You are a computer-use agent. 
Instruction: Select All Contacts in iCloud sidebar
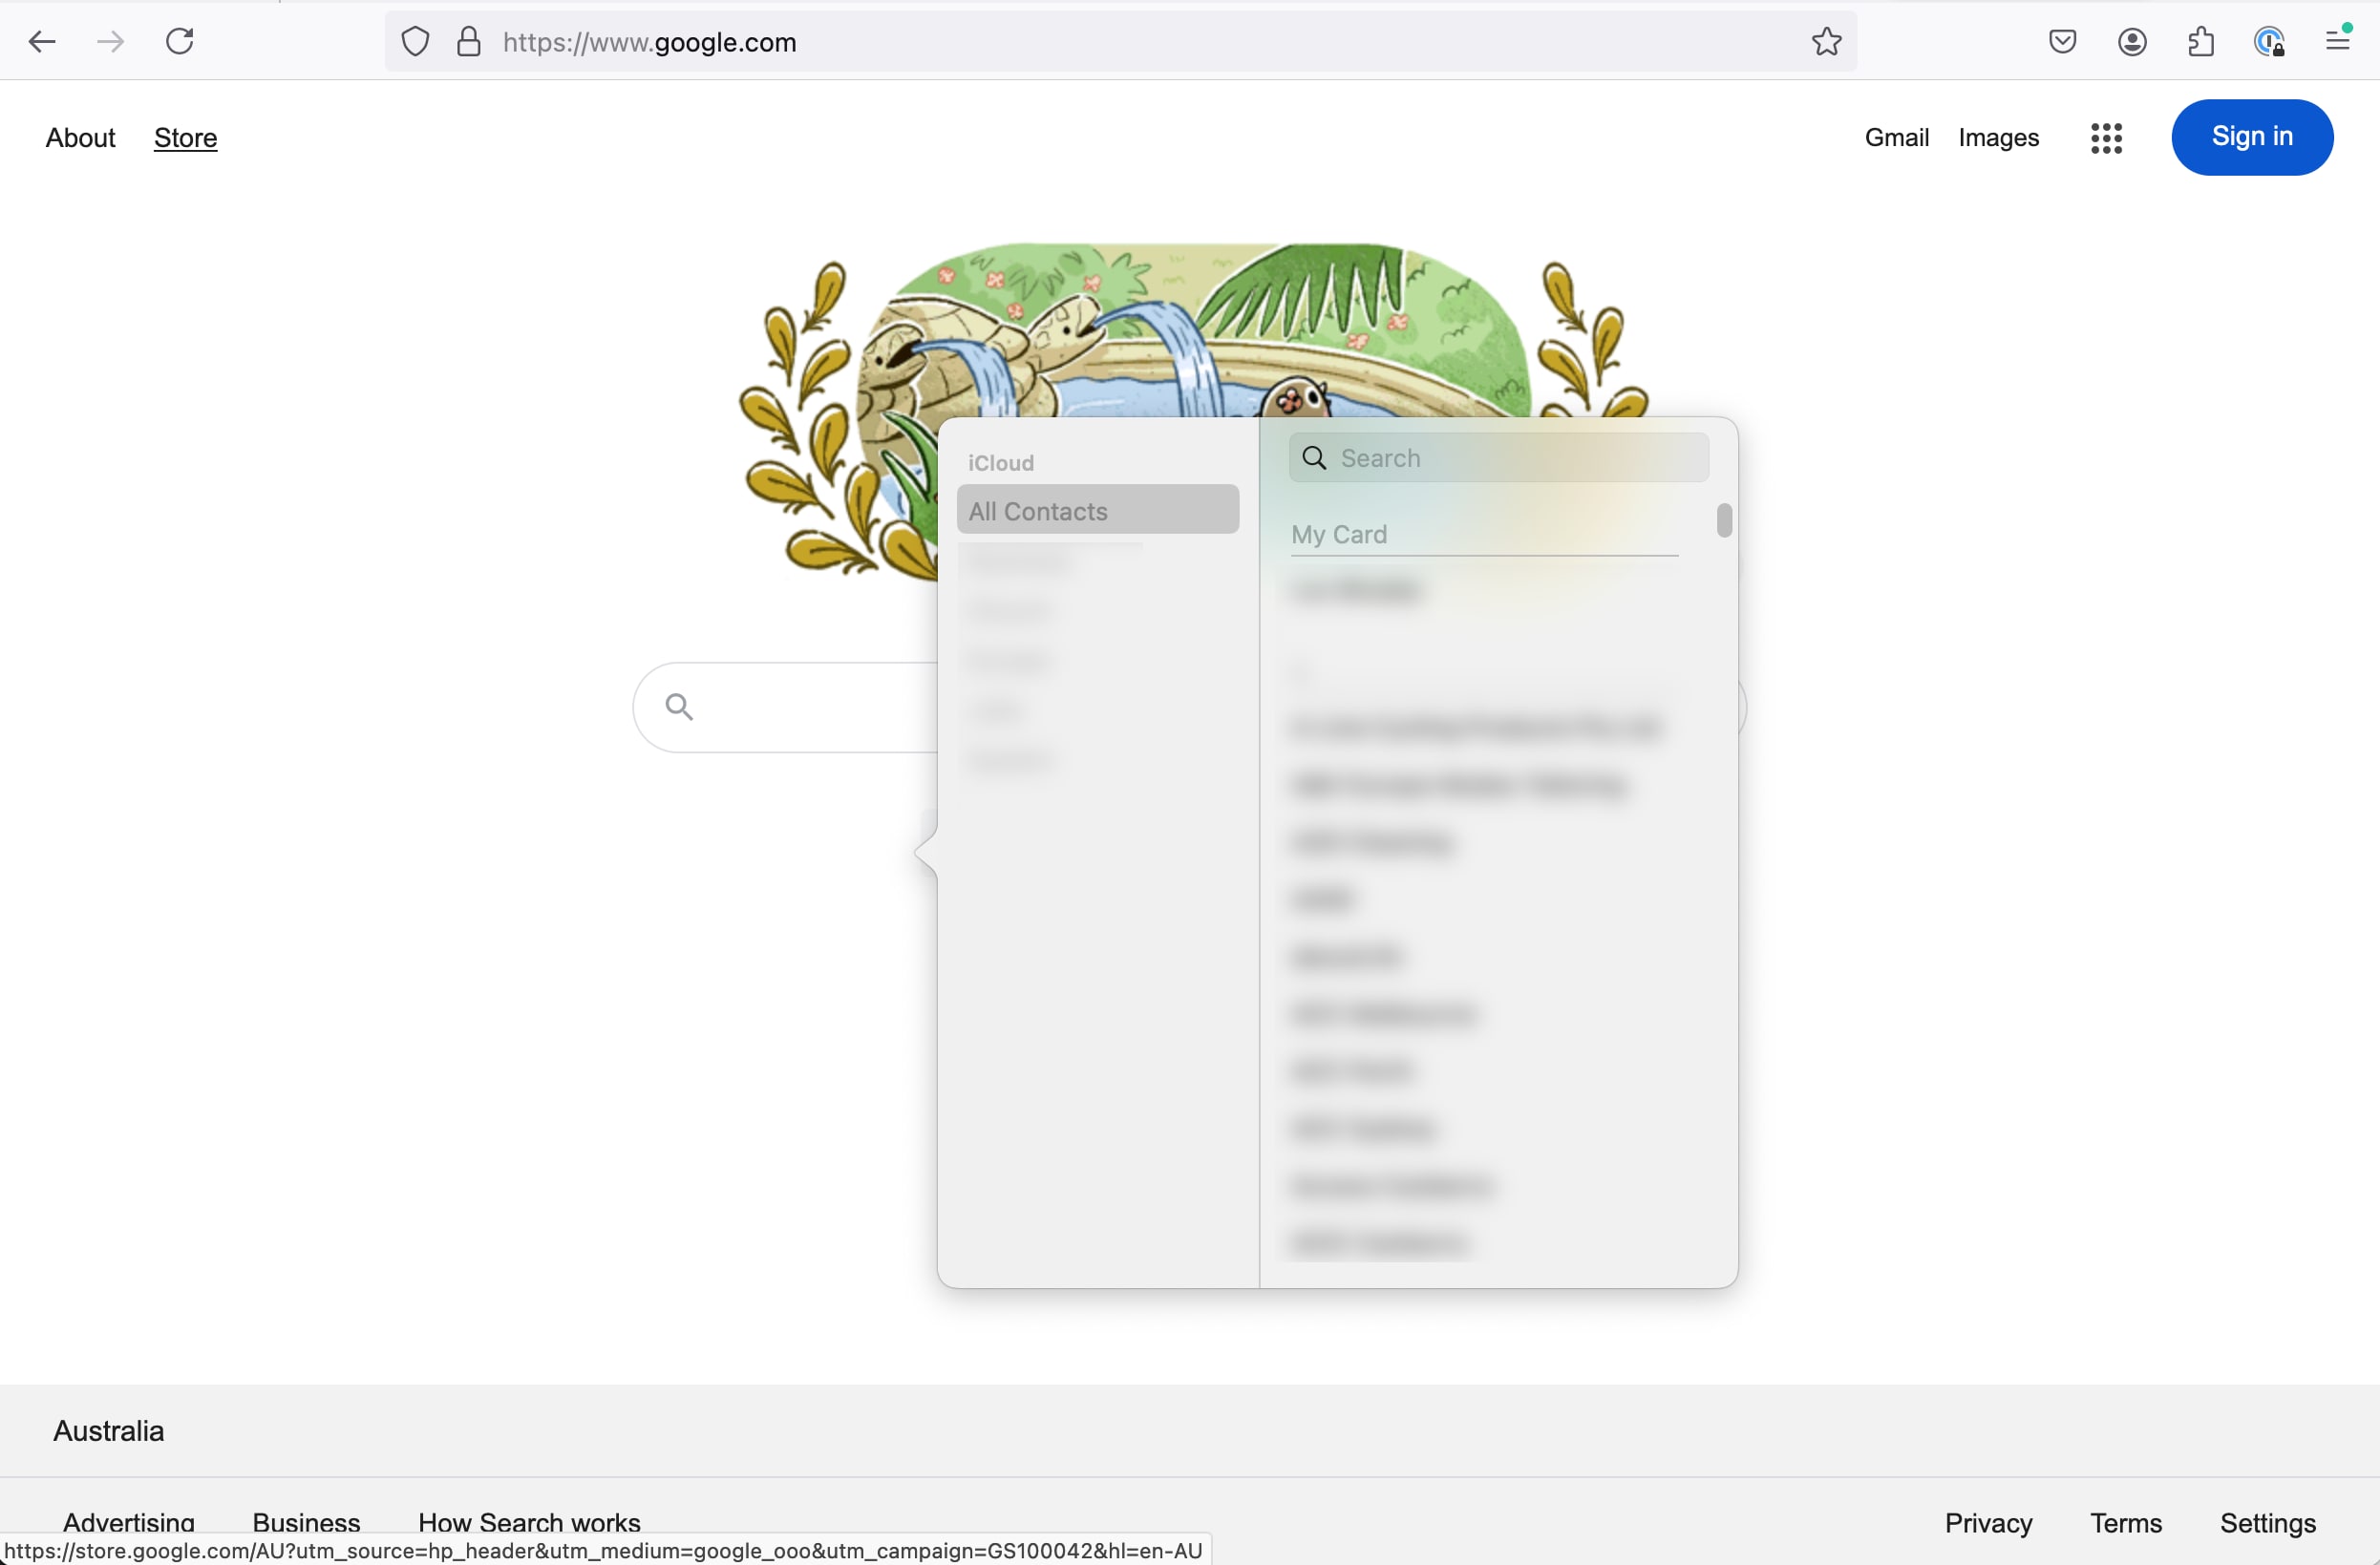point(1097,510)
